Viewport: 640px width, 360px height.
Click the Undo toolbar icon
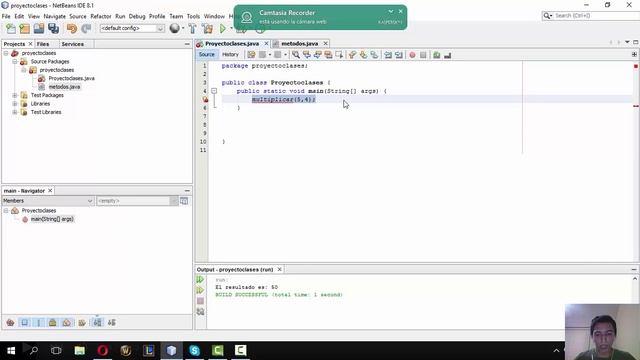point(72,29)
